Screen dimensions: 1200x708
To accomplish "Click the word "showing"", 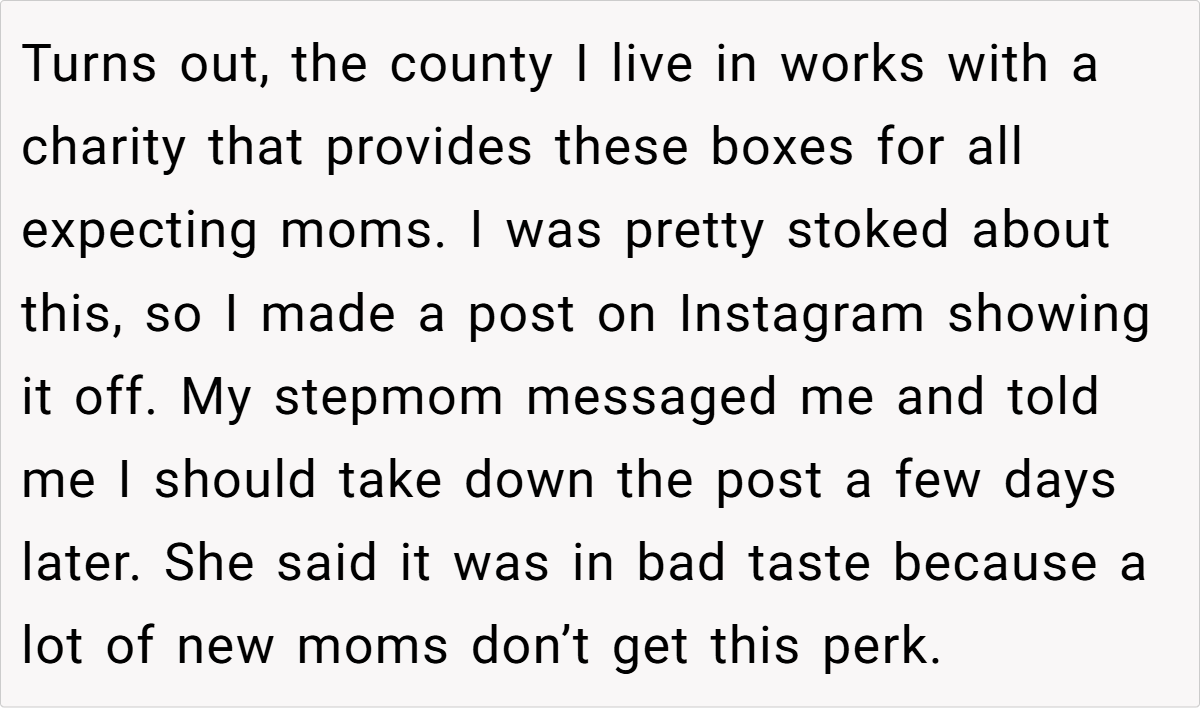I will (x=1050, y=316).
